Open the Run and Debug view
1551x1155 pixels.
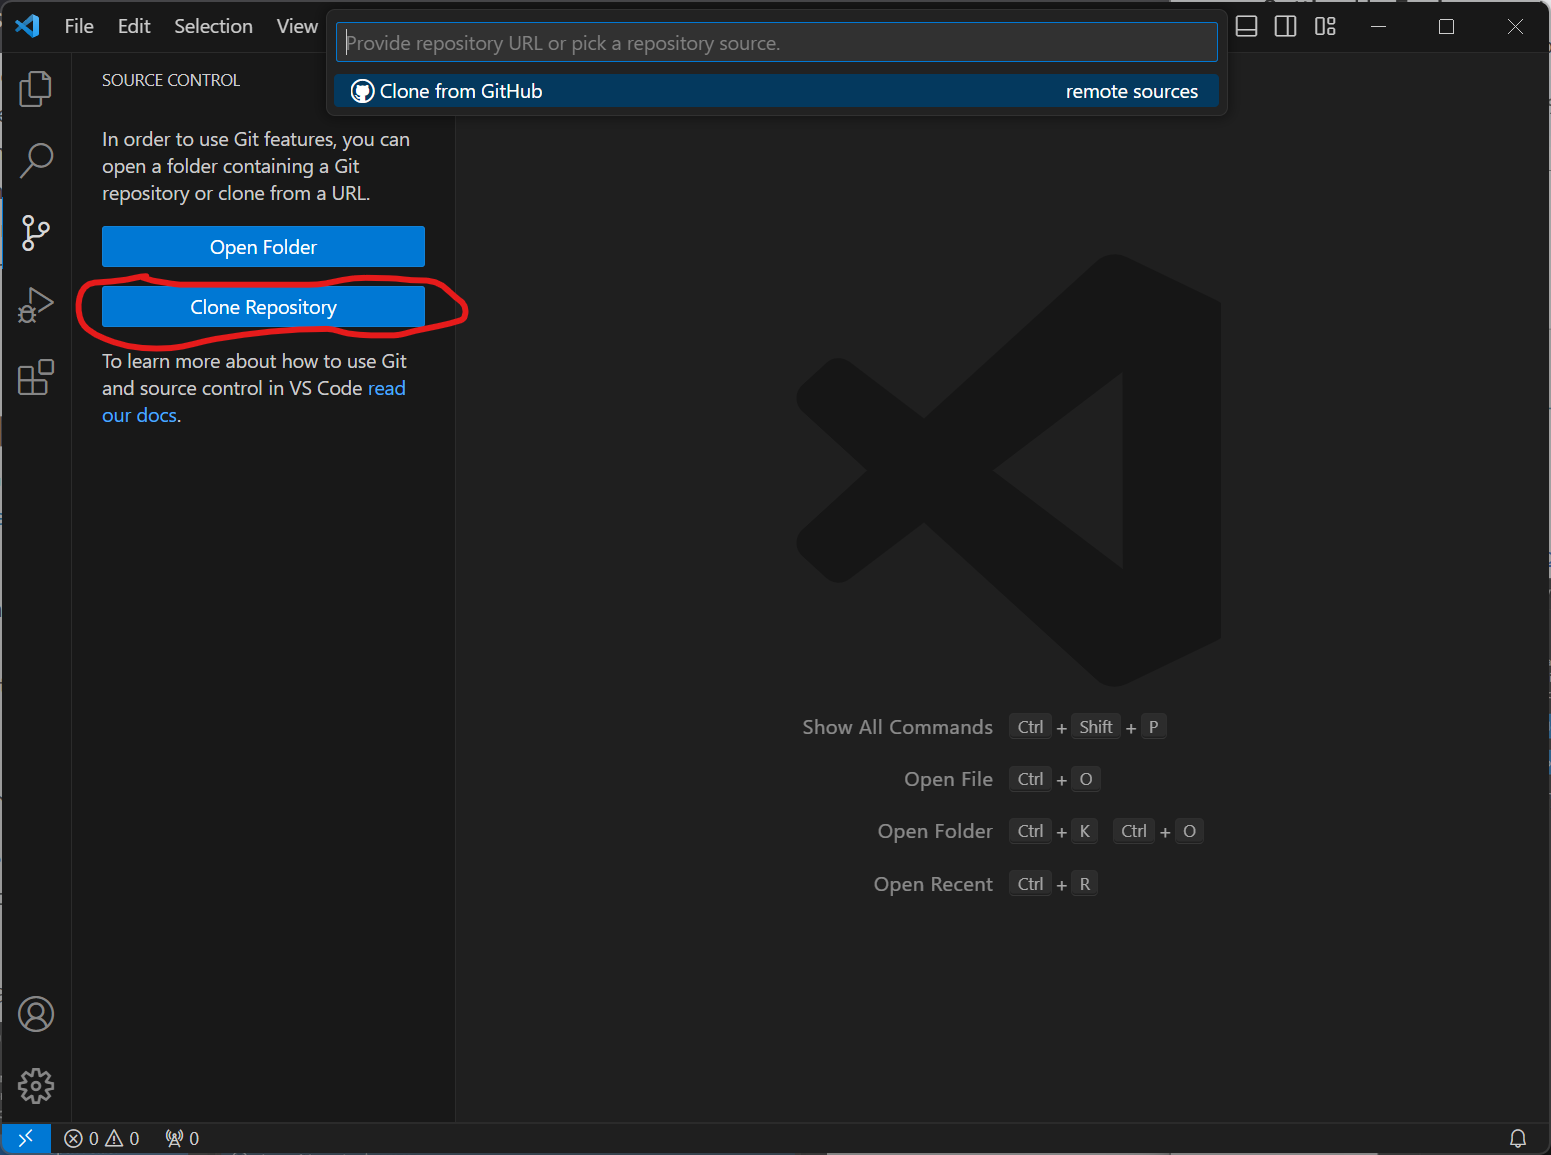pyautogui.click(x=36, y=305)
